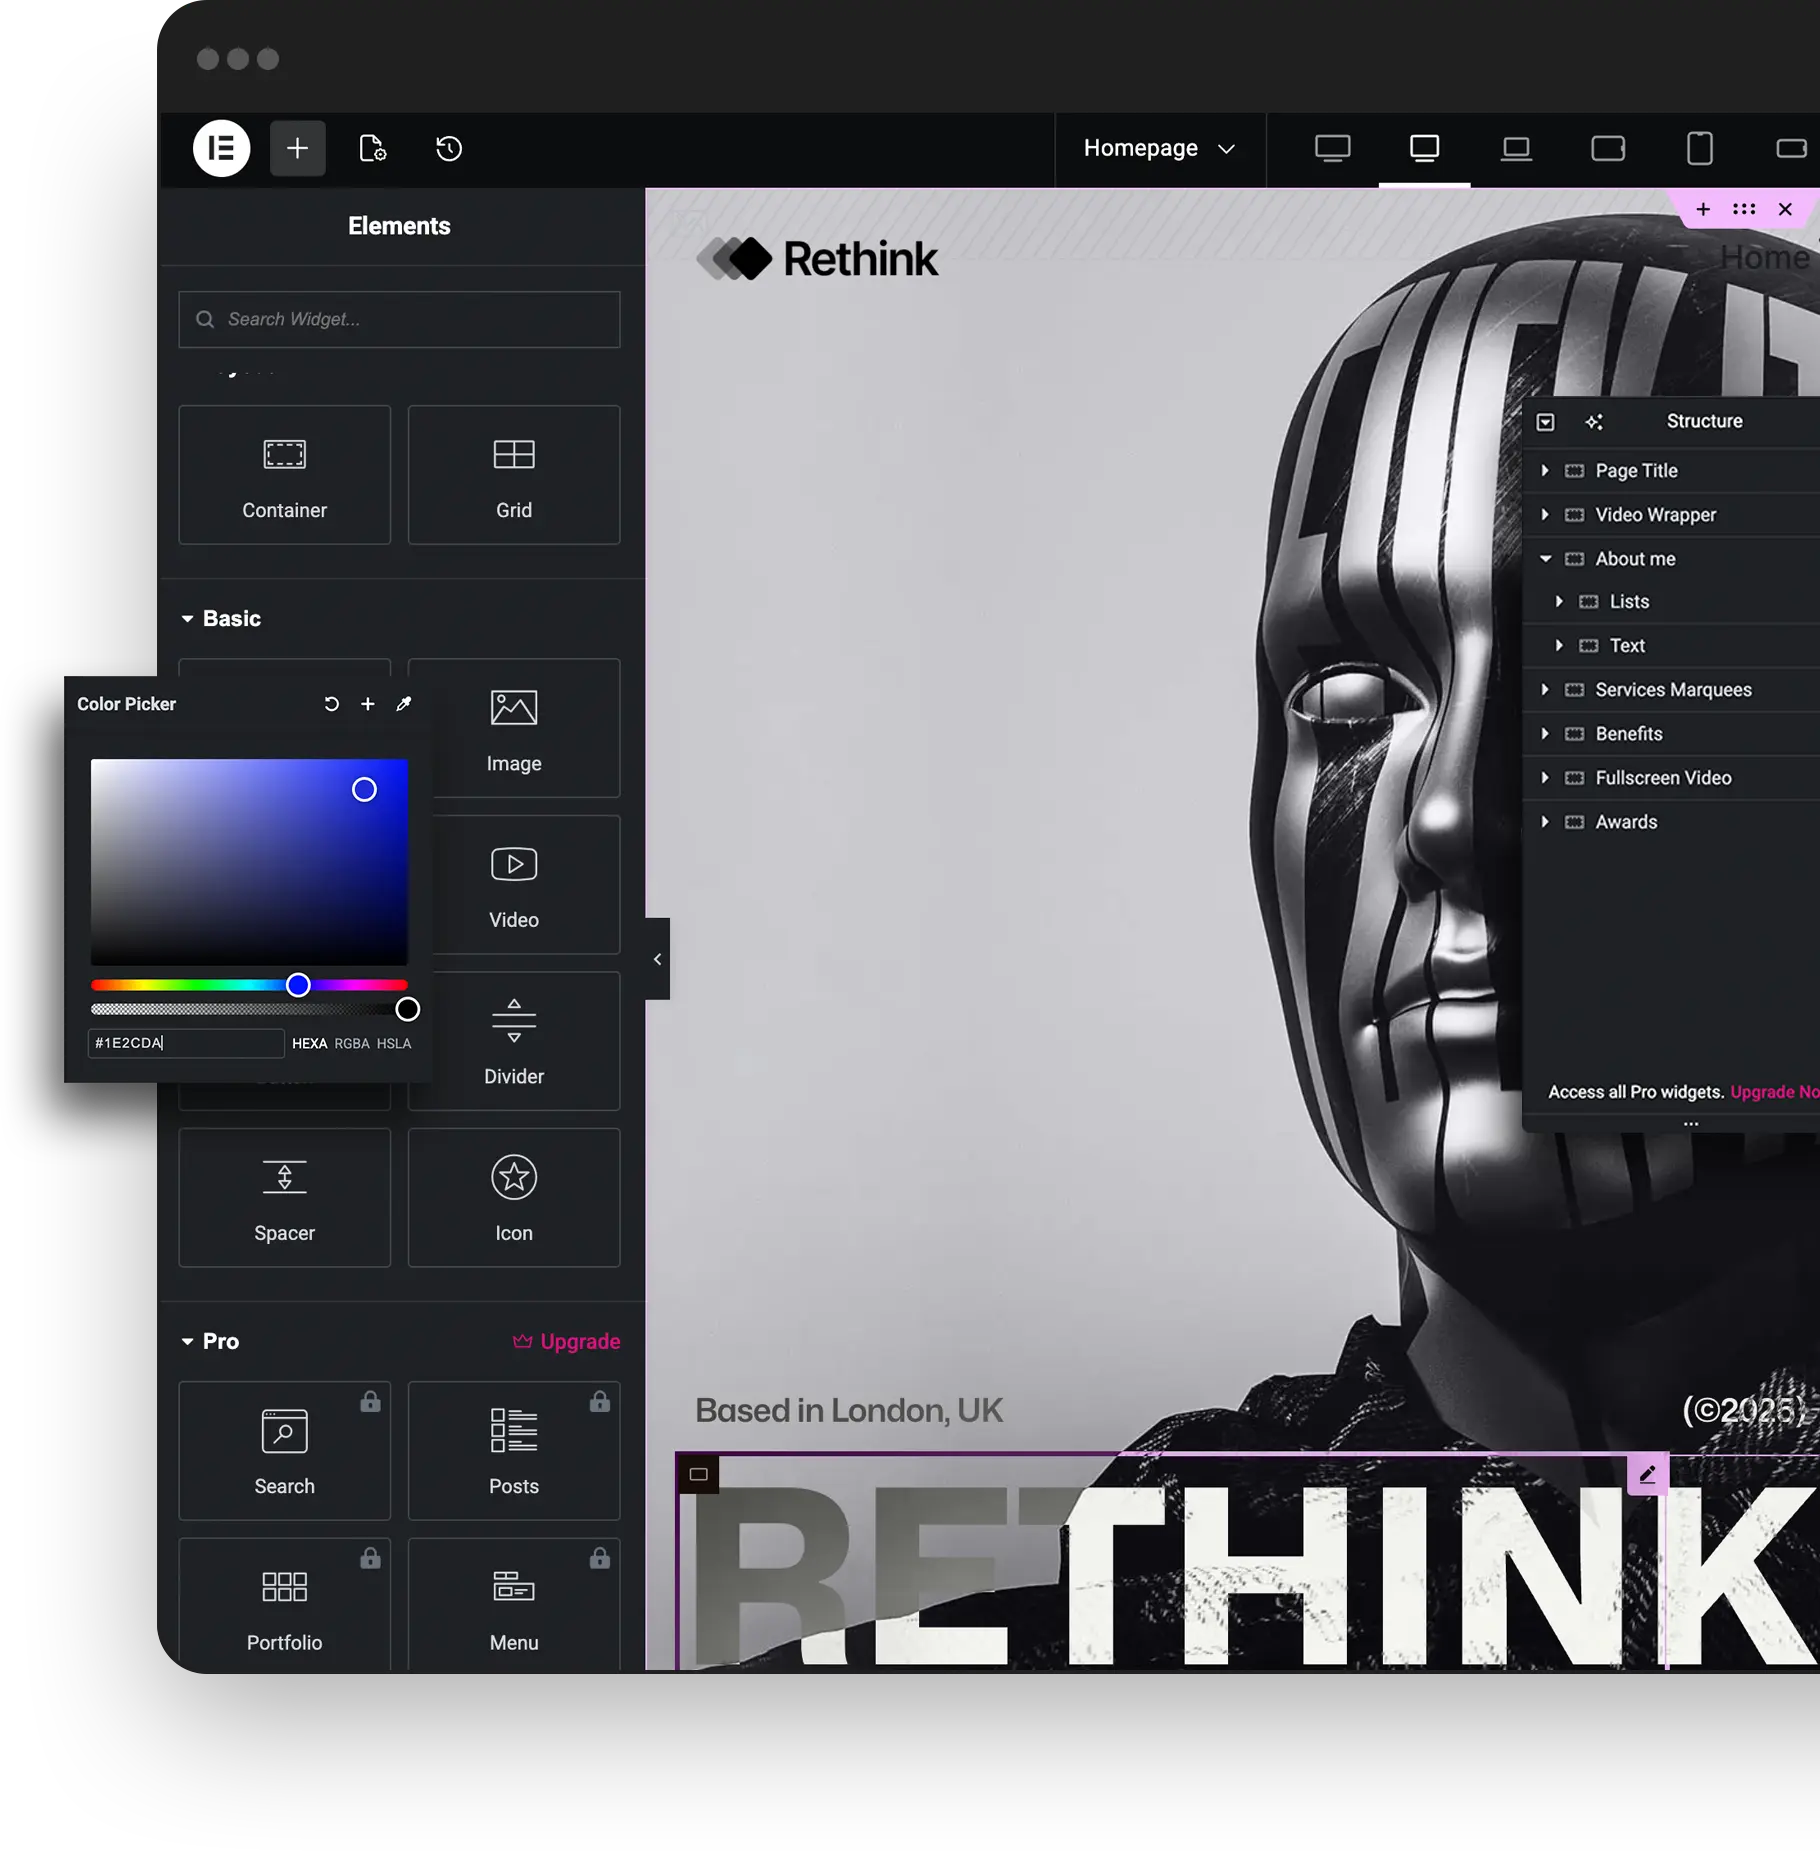Add the Container widget
This screenshot has height=1851, width=1820.
(284, 475)
